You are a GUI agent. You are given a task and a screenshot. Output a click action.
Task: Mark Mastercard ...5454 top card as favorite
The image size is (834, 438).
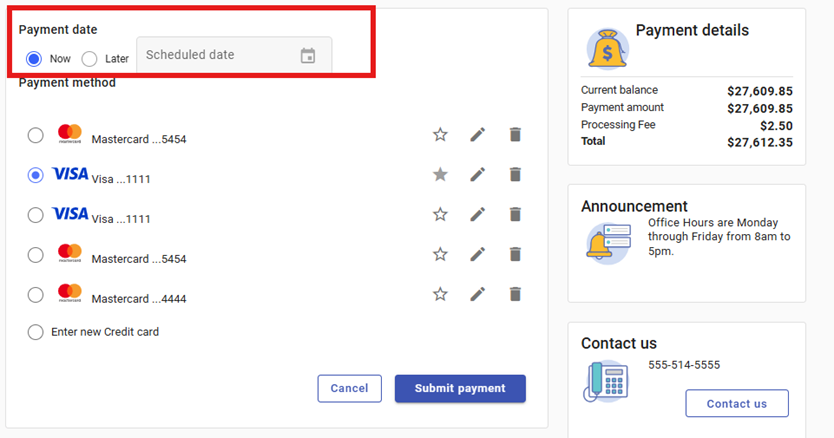pyautogui.click(x=440, y=135)
